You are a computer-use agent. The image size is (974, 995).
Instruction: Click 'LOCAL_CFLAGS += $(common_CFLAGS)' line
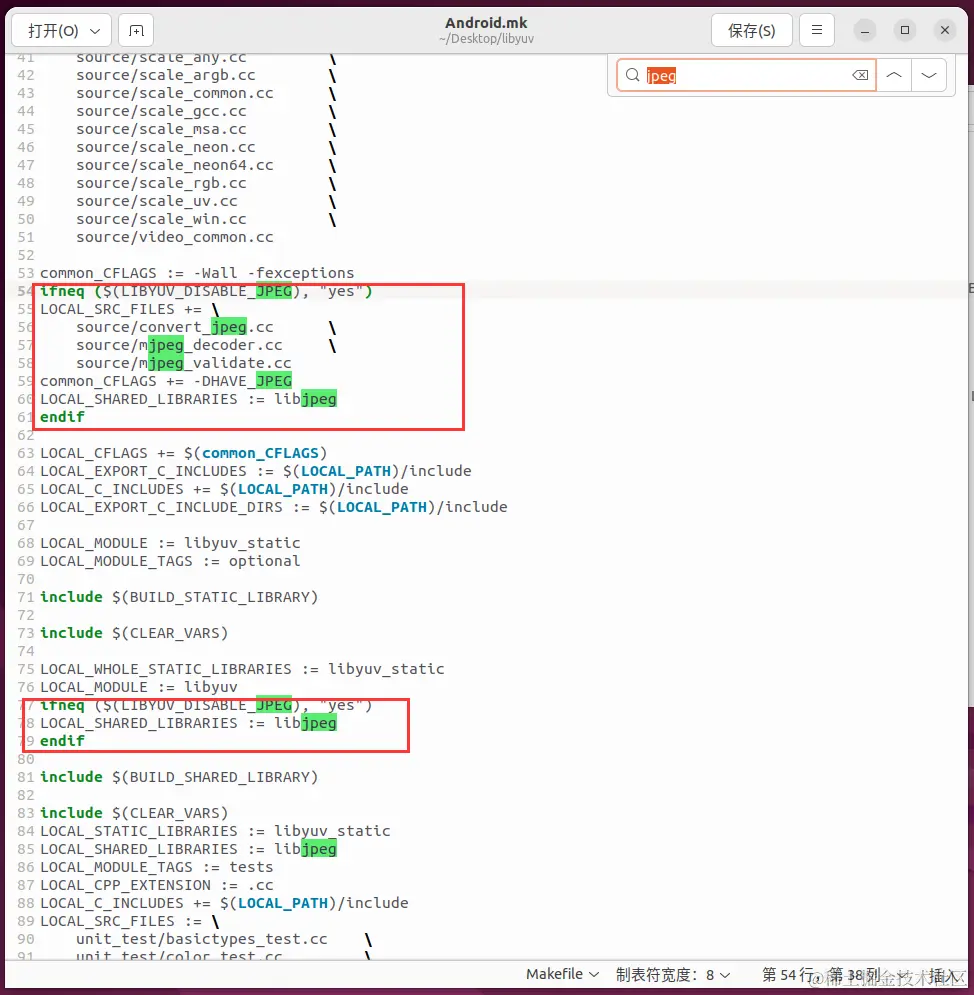[x=183, y=454]
